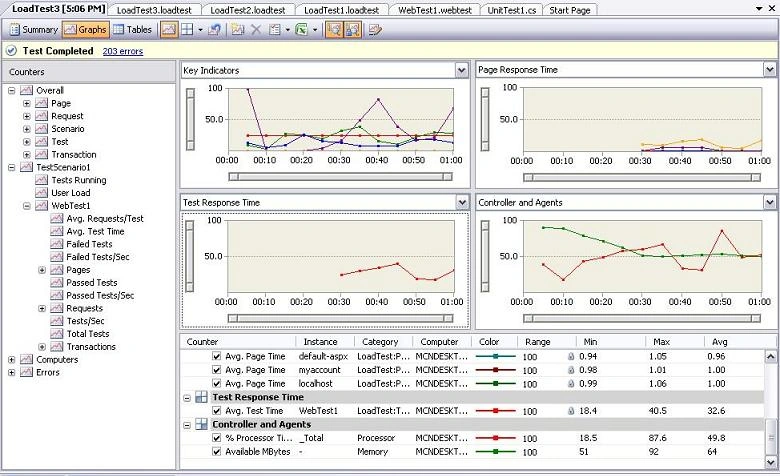Open dropdown arrow beside graph options icon
This screenshot has width=780, height=476.
pos(288,30)
